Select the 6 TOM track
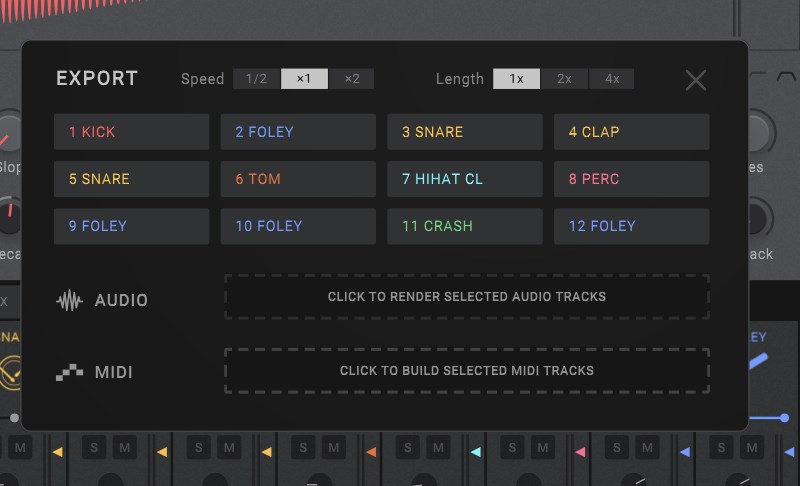This screenshot has width=800, height=486. (298, 179)
